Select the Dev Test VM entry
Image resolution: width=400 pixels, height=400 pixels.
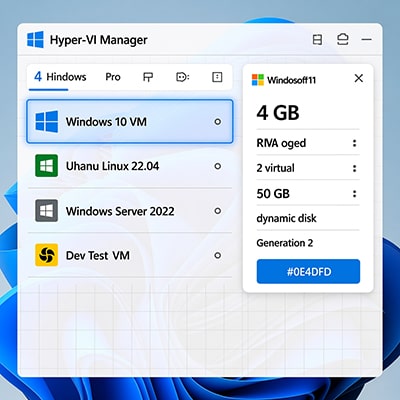pos(130,255)
